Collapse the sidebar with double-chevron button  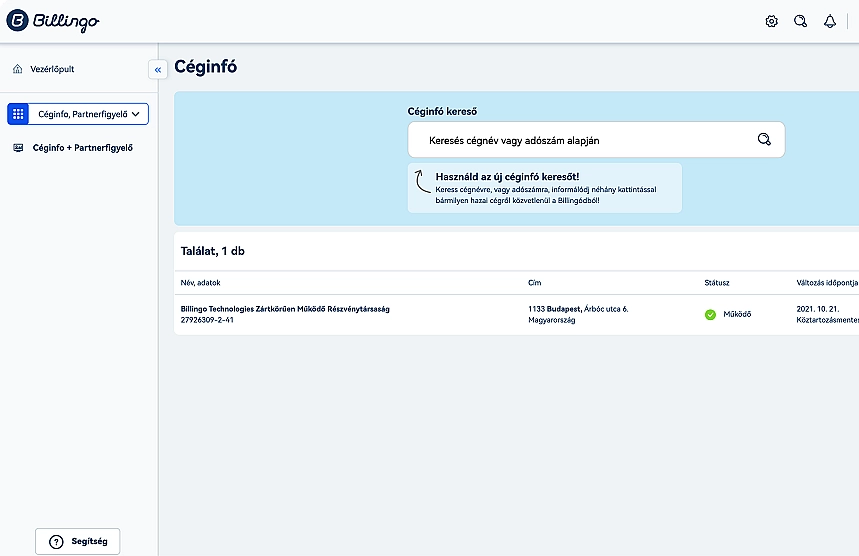tap(158, 69)
